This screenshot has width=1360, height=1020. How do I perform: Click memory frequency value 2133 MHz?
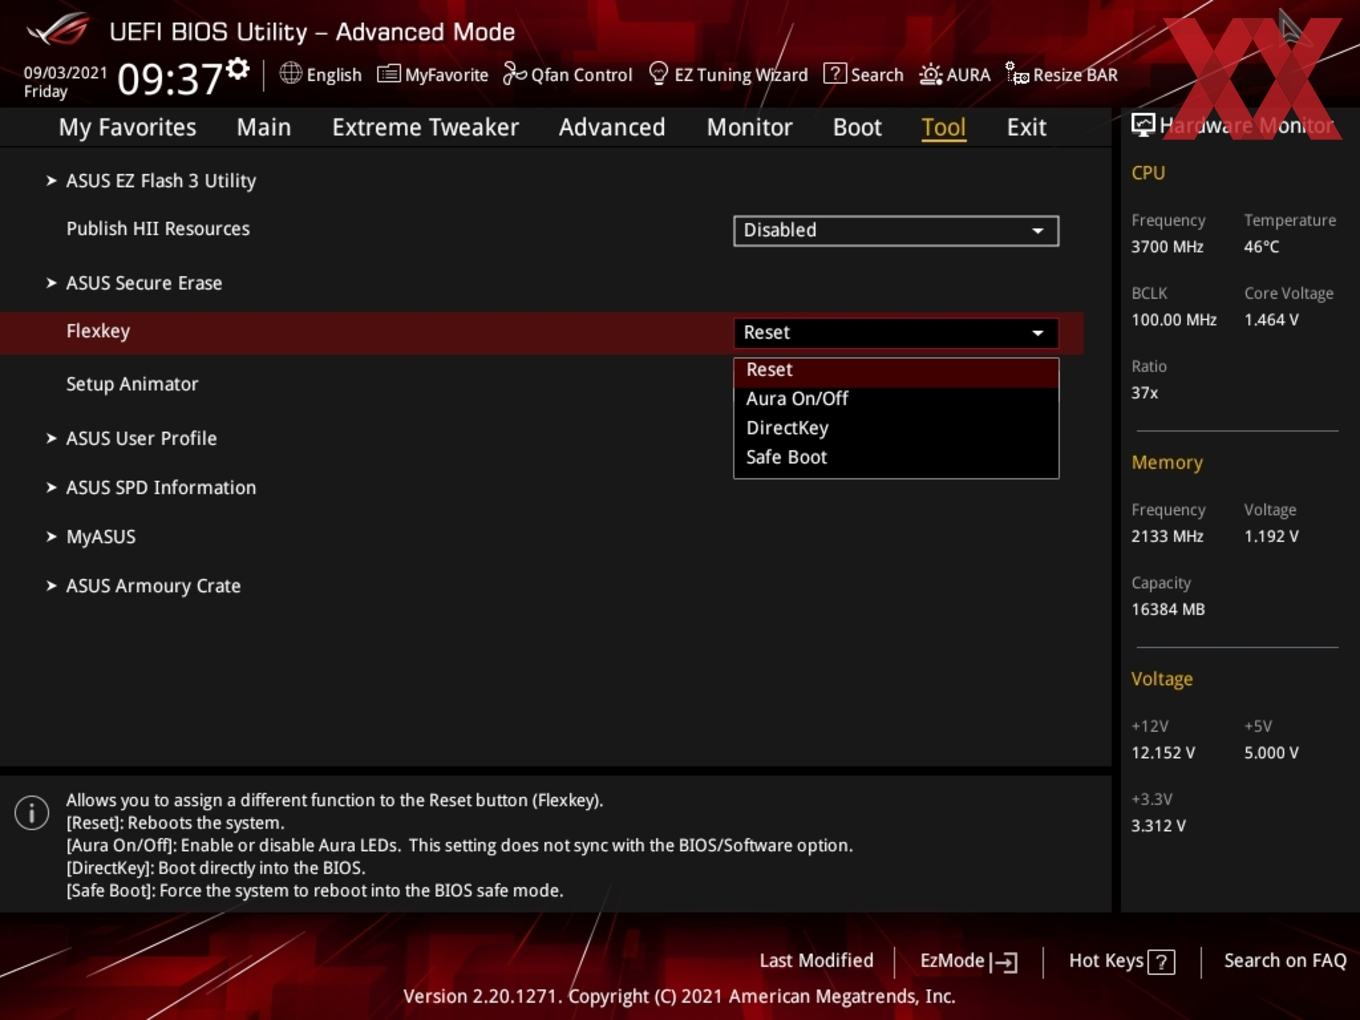[x=1167, y=537]
